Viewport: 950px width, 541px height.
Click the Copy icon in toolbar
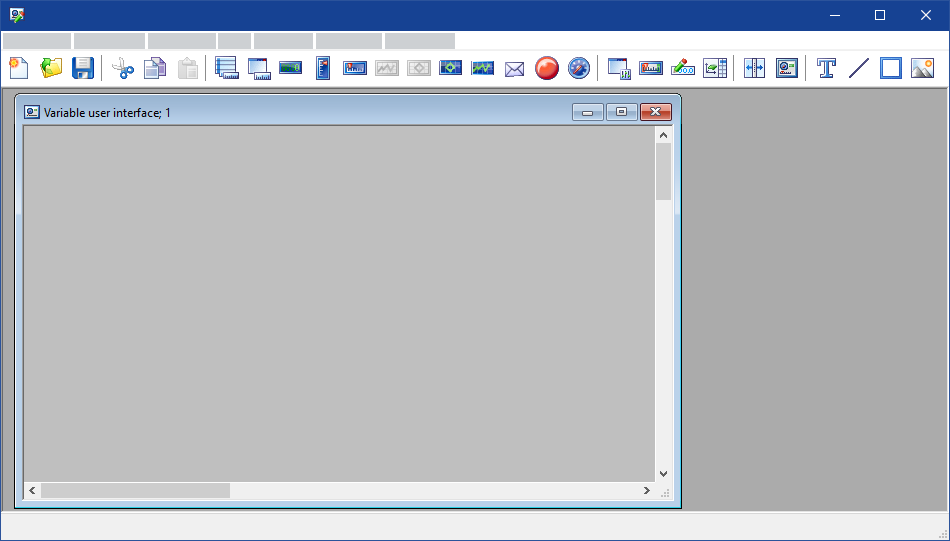tap(154, 68)
